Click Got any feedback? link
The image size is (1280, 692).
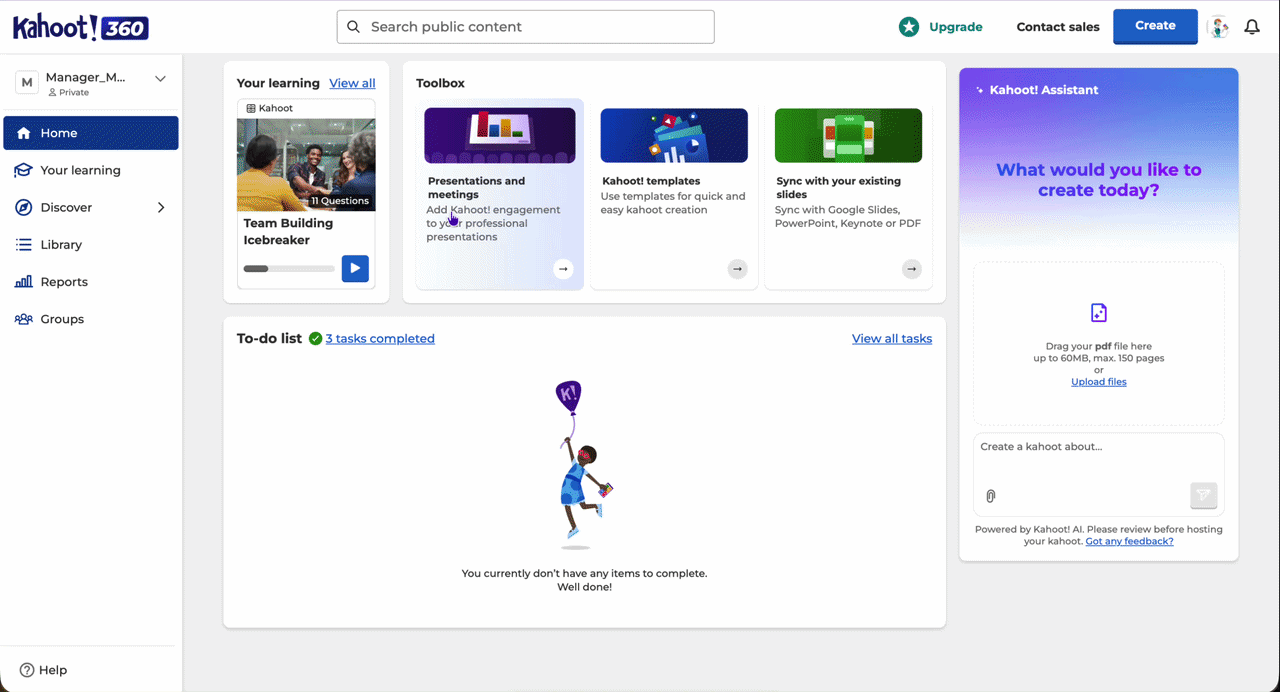click(1129, 541)
